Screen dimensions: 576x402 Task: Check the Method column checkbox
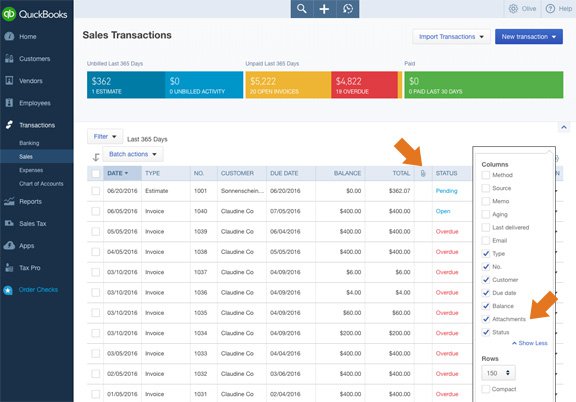coord(486,175)
